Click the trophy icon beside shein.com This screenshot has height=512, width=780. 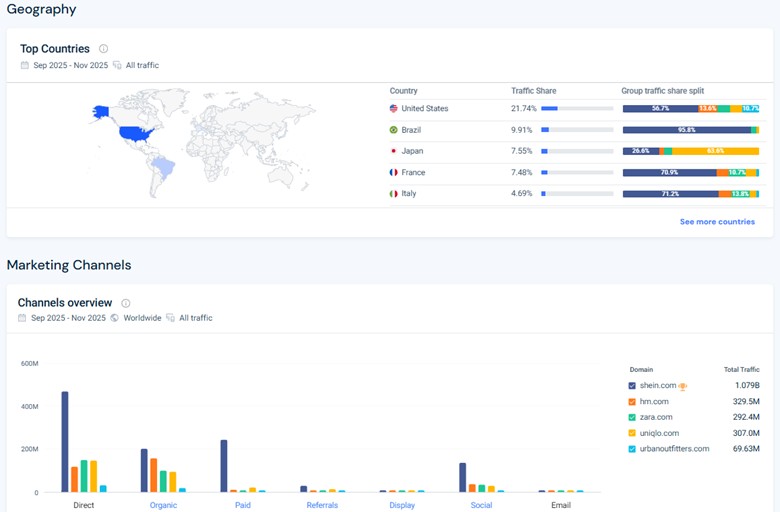pos(682,386)
